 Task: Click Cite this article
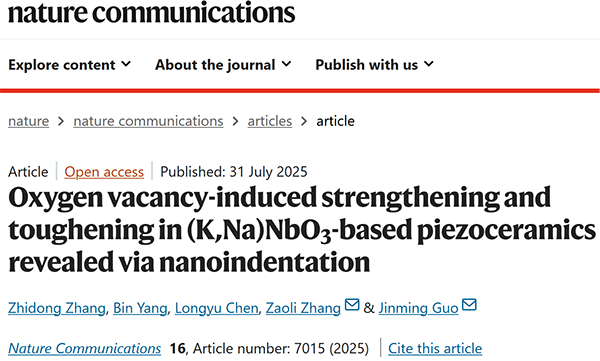tap(435, 348)
